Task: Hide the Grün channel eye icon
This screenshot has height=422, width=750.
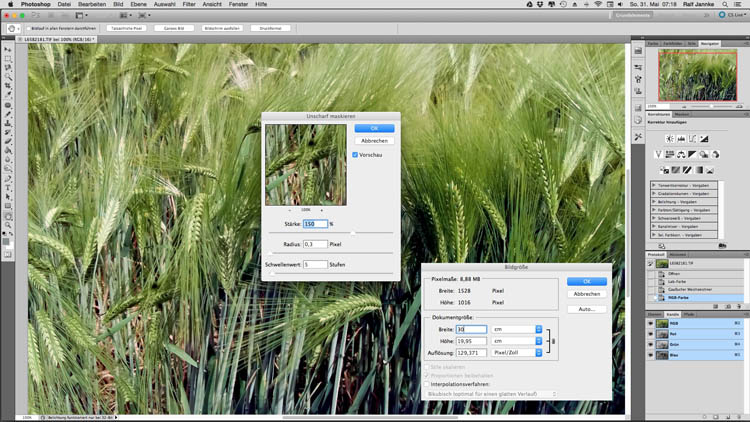Action: pos(651,344)
